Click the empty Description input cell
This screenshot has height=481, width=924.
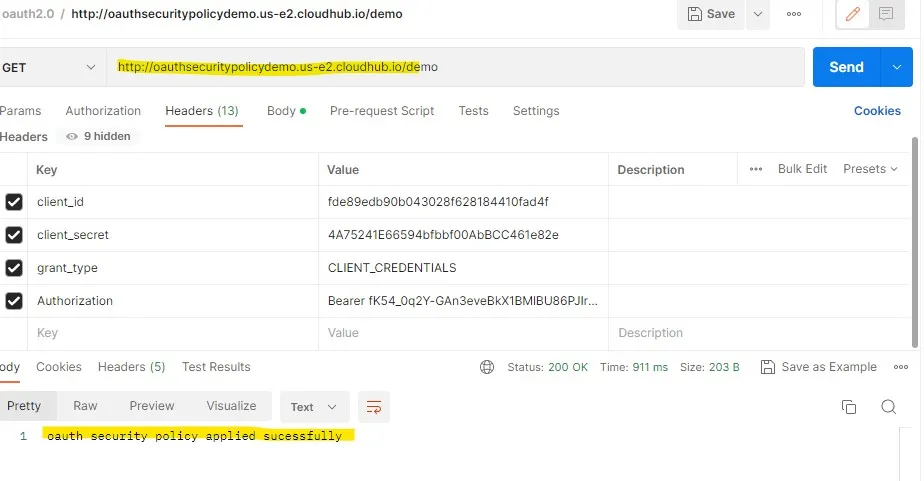758,333
